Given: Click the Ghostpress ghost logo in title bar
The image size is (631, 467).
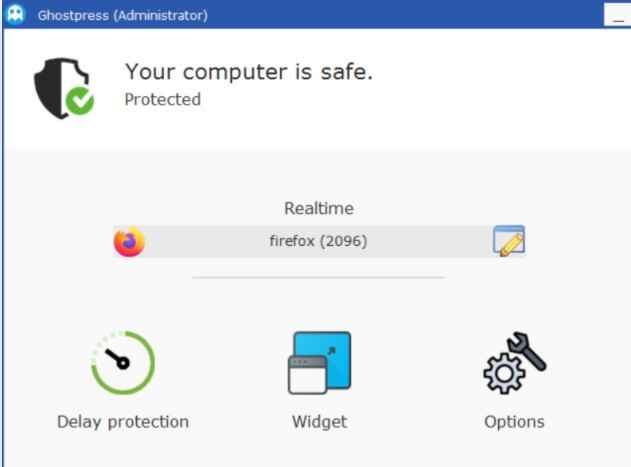Looking at the screenshot, I should 16,14.
